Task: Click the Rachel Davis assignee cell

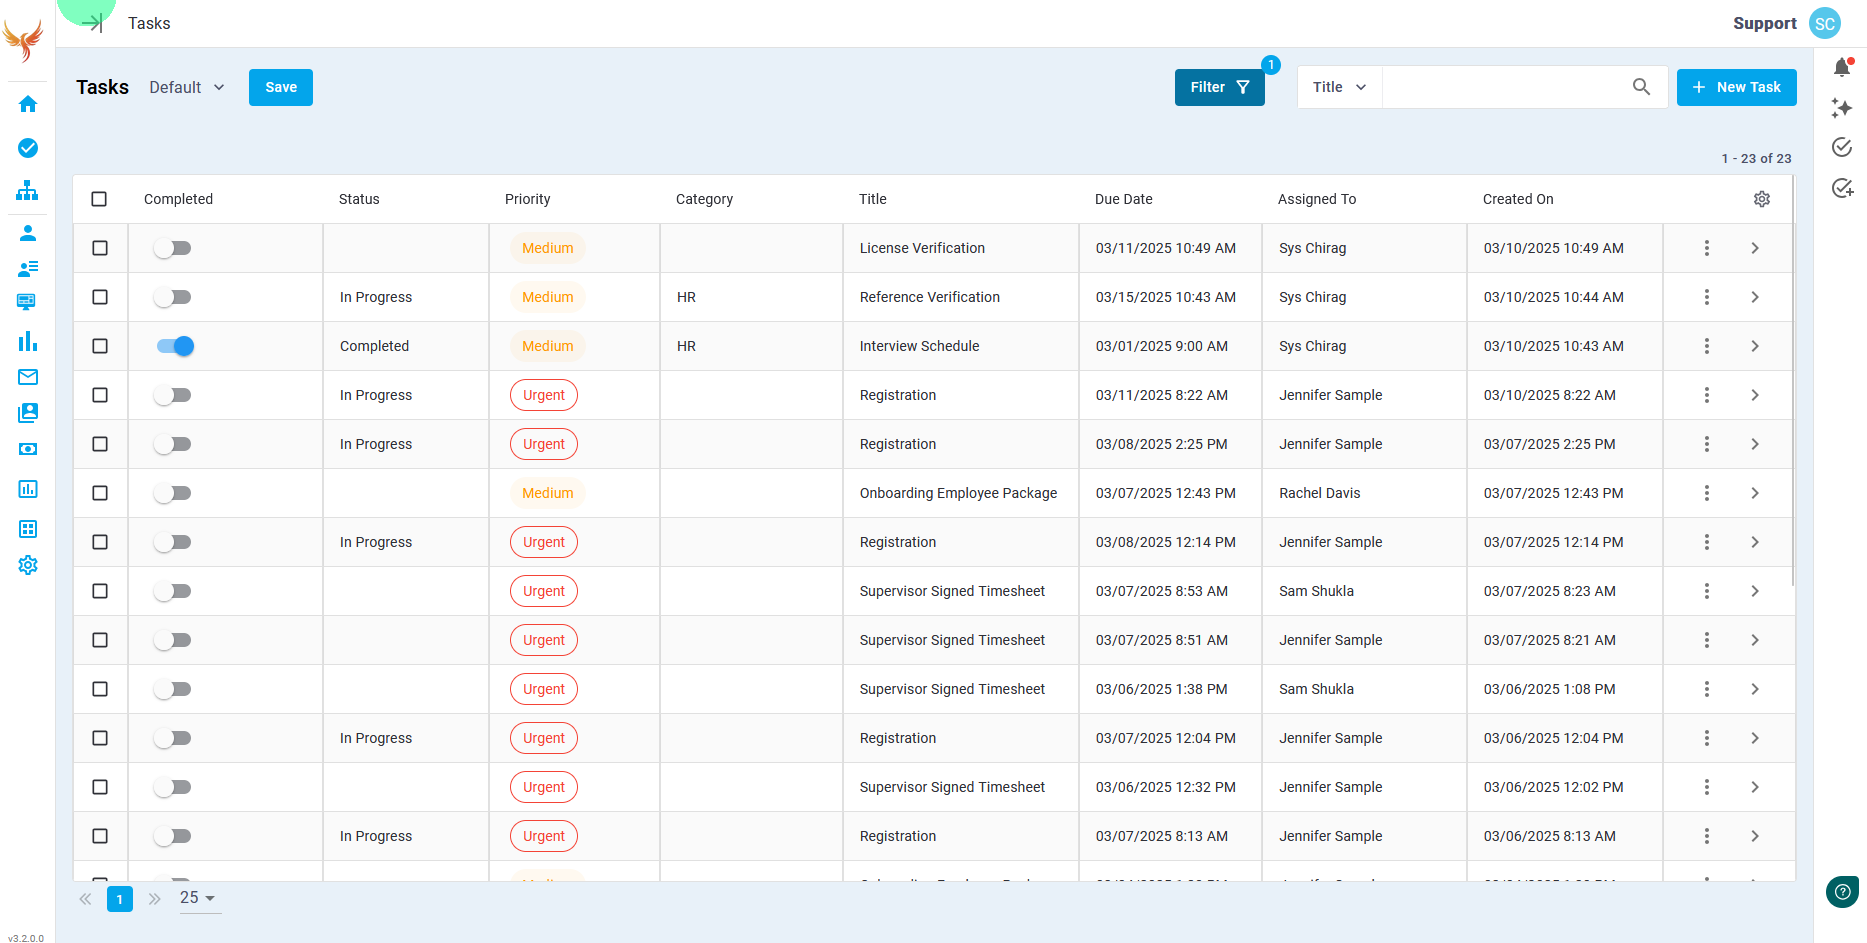Action: (1363, 493)
